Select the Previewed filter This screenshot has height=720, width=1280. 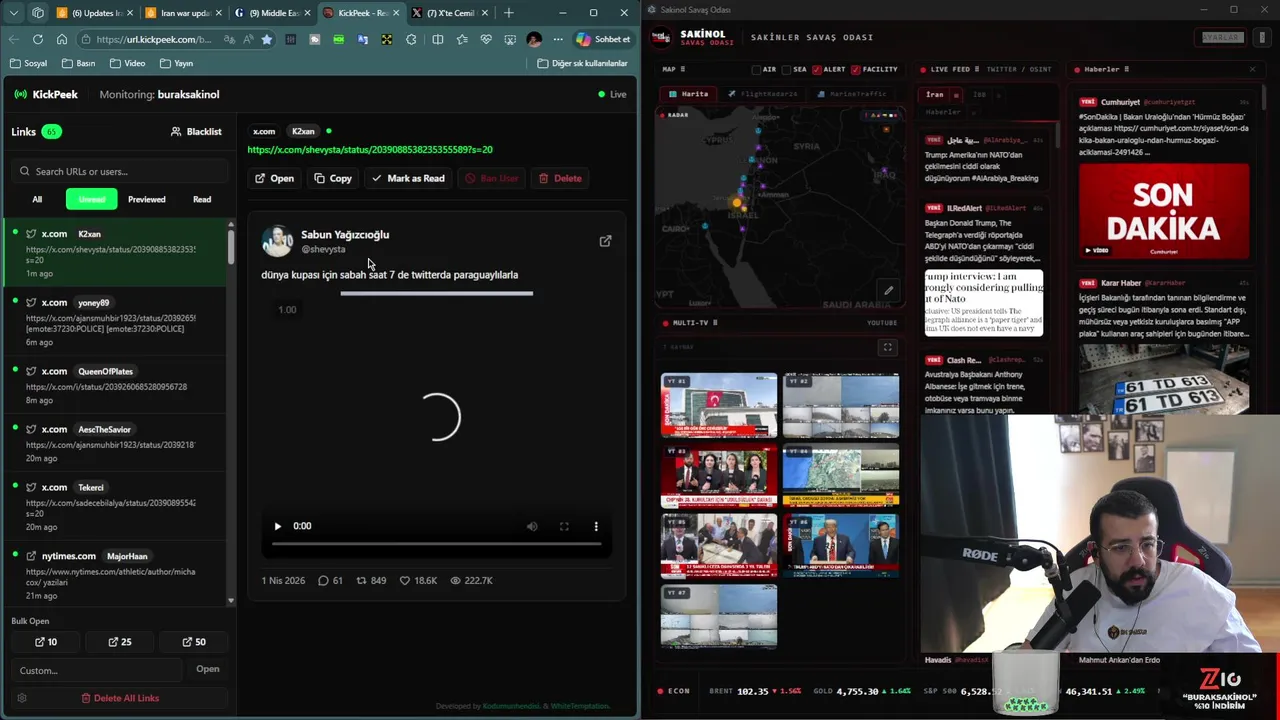[146, 199]
